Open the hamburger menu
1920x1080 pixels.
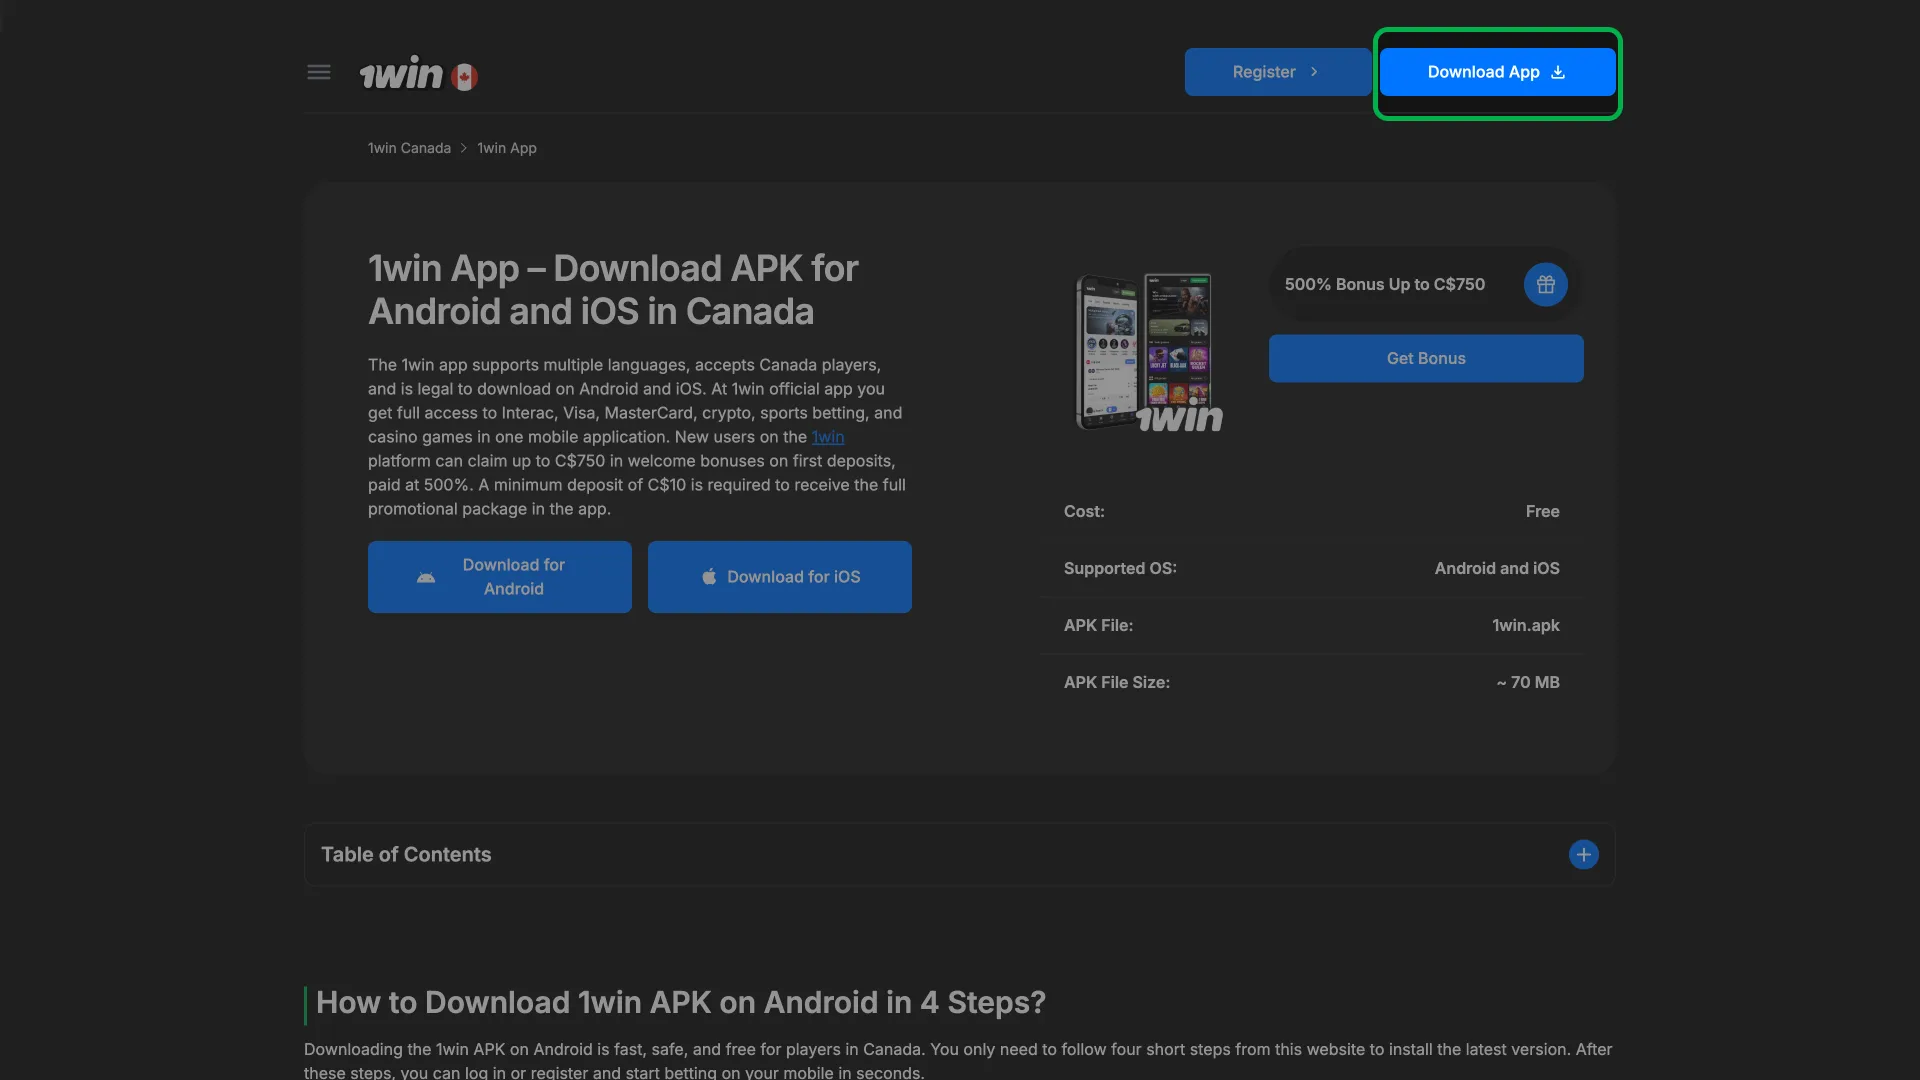318,72
